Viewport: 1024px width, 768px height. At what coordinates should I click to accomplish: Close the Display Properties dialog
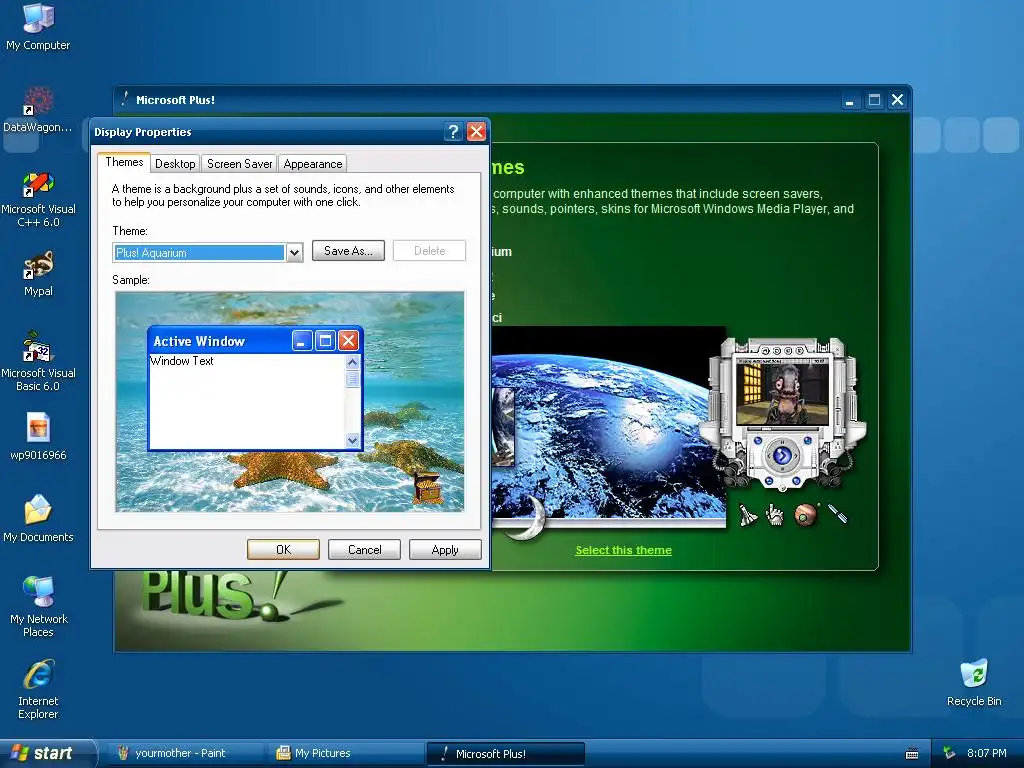click(x=477, y=132)
